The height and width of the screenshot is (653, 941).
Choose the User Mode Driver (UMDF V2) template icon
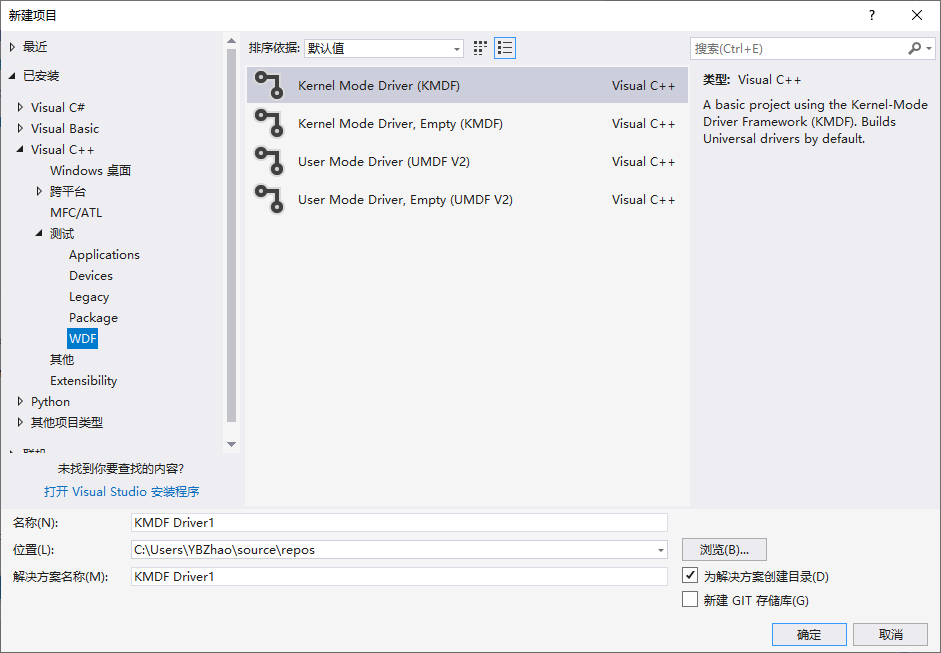tap(270, 161)
